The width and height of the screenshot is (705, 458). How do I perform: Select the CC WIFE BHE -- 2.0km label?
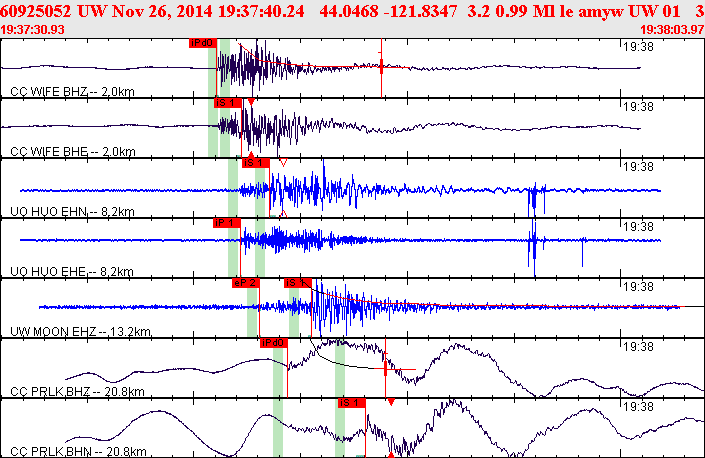73,151
